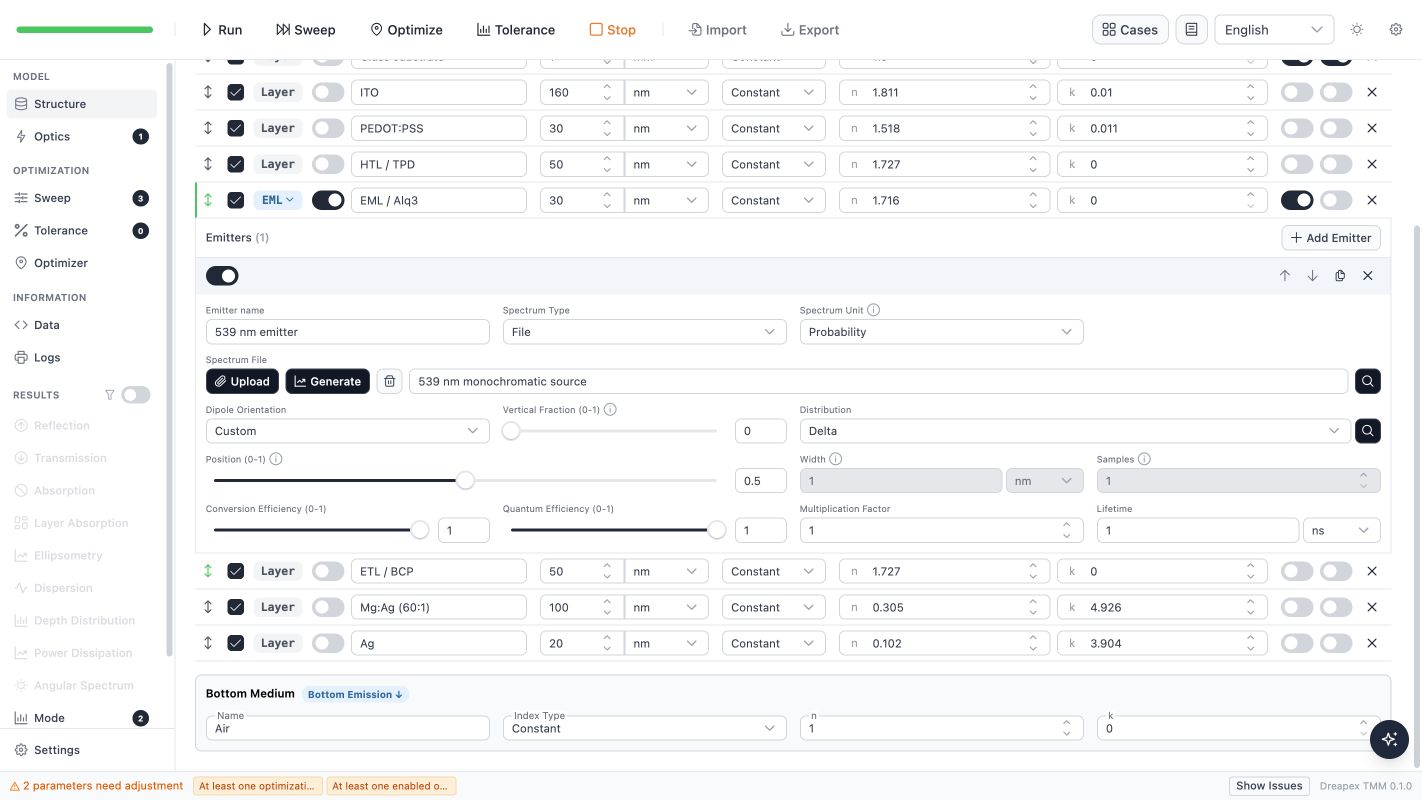The image size is (1422, 800).
Task: Uncheck the Ag layer checkbox
Action: pyautogui.click(x=236, y=643)
